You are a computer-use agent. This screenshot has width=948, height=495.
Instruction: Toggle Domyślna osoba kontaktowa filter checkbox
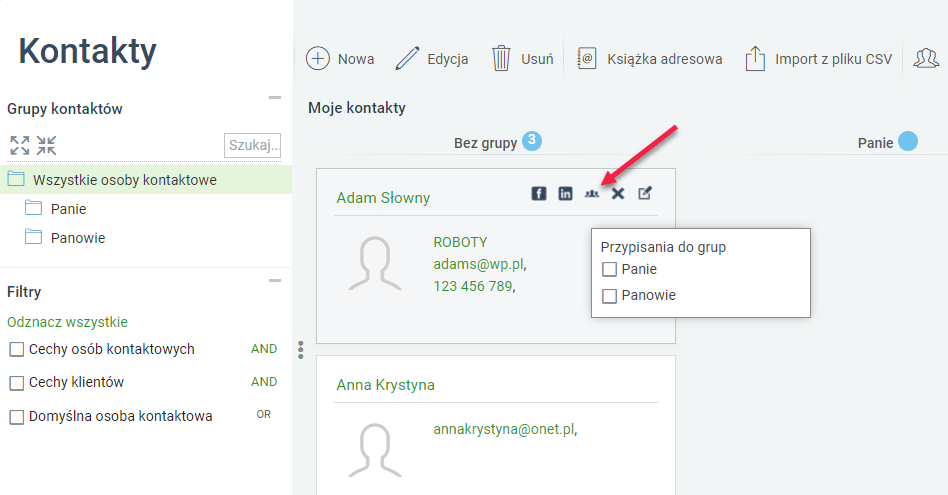(x=16, y=417)
